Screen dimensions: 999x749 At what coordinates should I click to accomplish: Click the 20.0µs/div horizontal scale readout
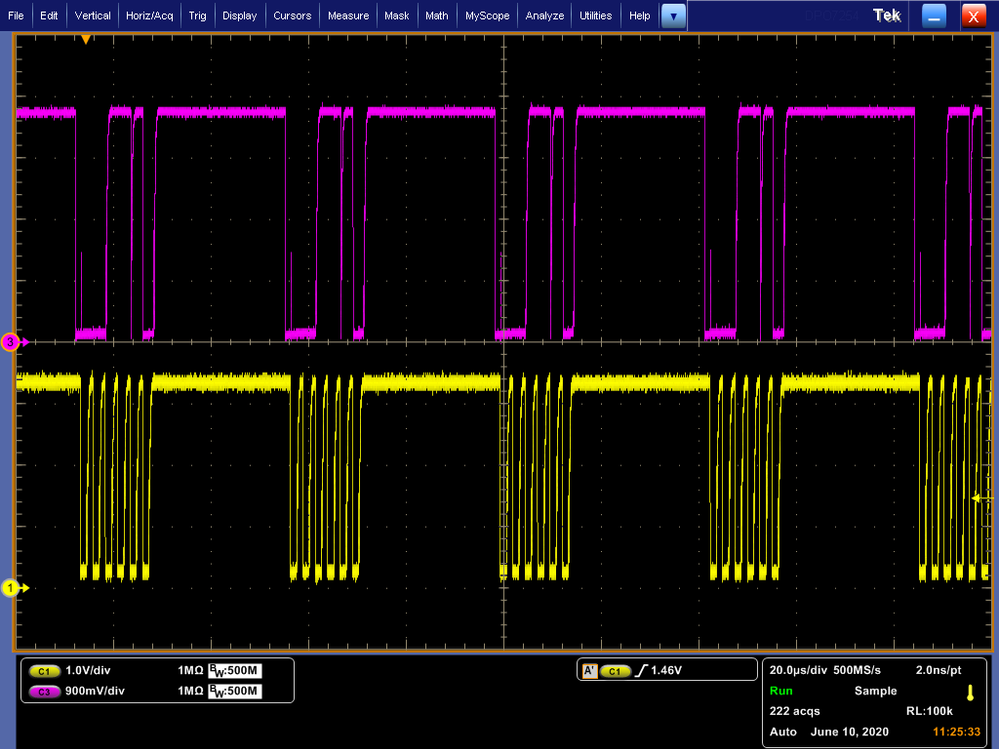(797, 670)
